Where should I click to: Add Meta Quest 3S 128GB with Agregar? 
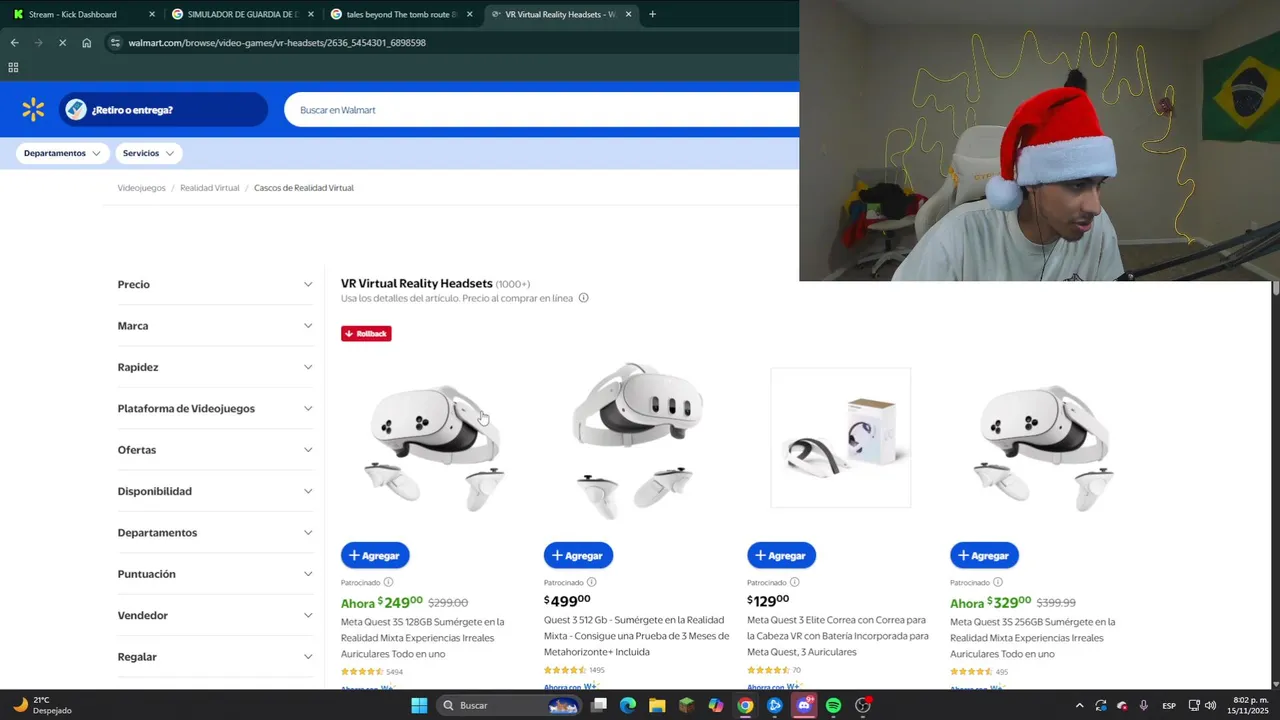coord(375,555)
